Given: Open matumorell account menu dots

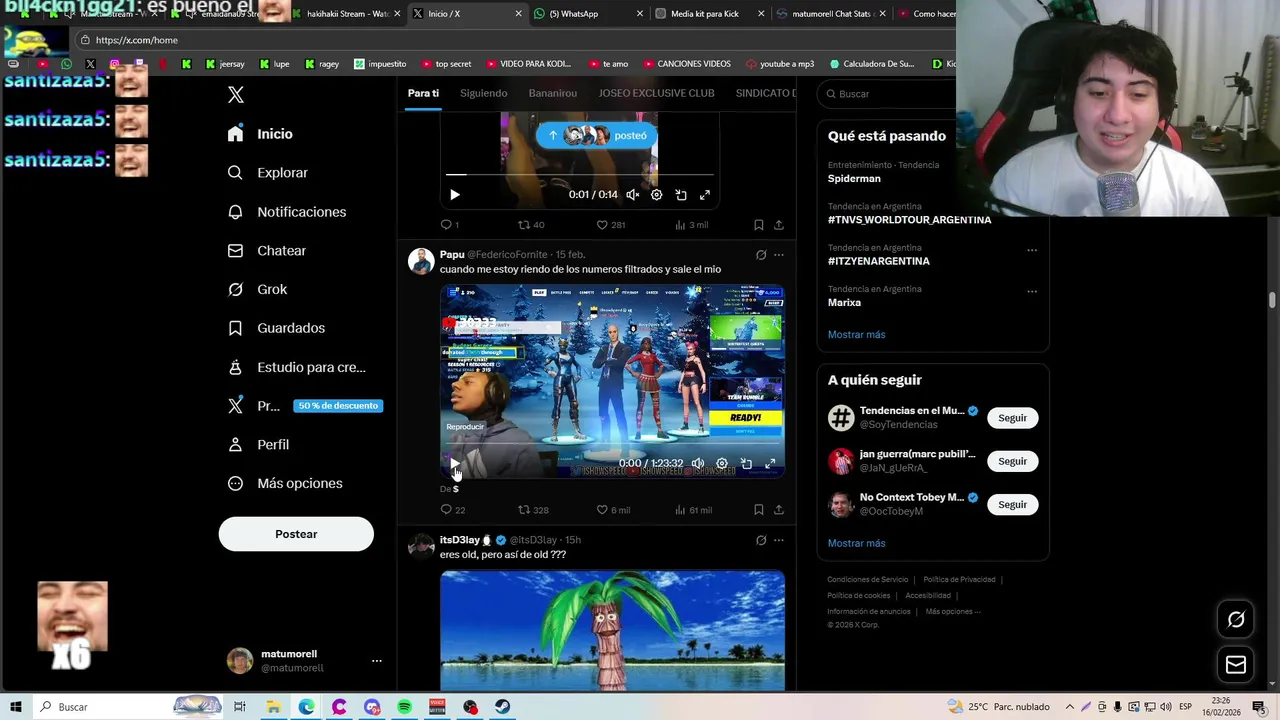Looking at the screenshot, I should (x=376, y=661).
